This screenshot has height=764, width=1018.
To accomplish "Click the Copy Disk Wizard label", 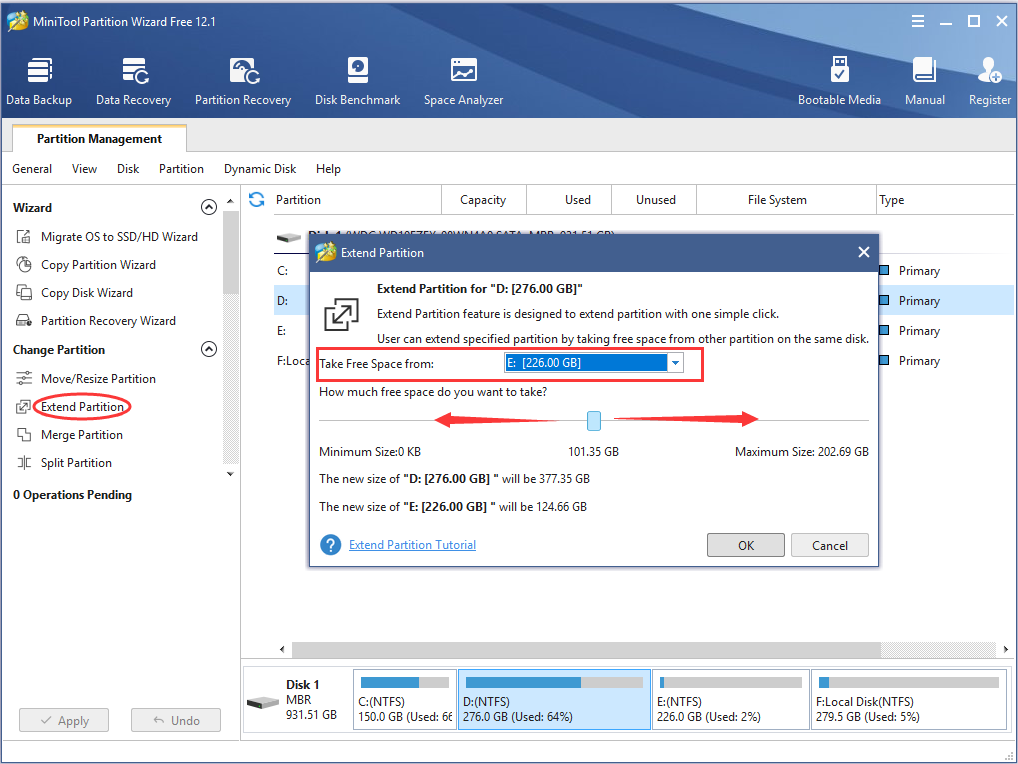I will click(87, 293).
